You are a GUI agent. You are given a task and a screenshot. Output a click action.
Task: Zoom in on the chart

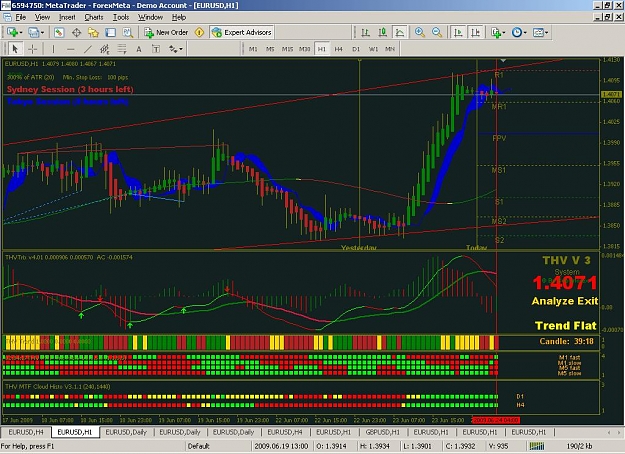(420, 32)
